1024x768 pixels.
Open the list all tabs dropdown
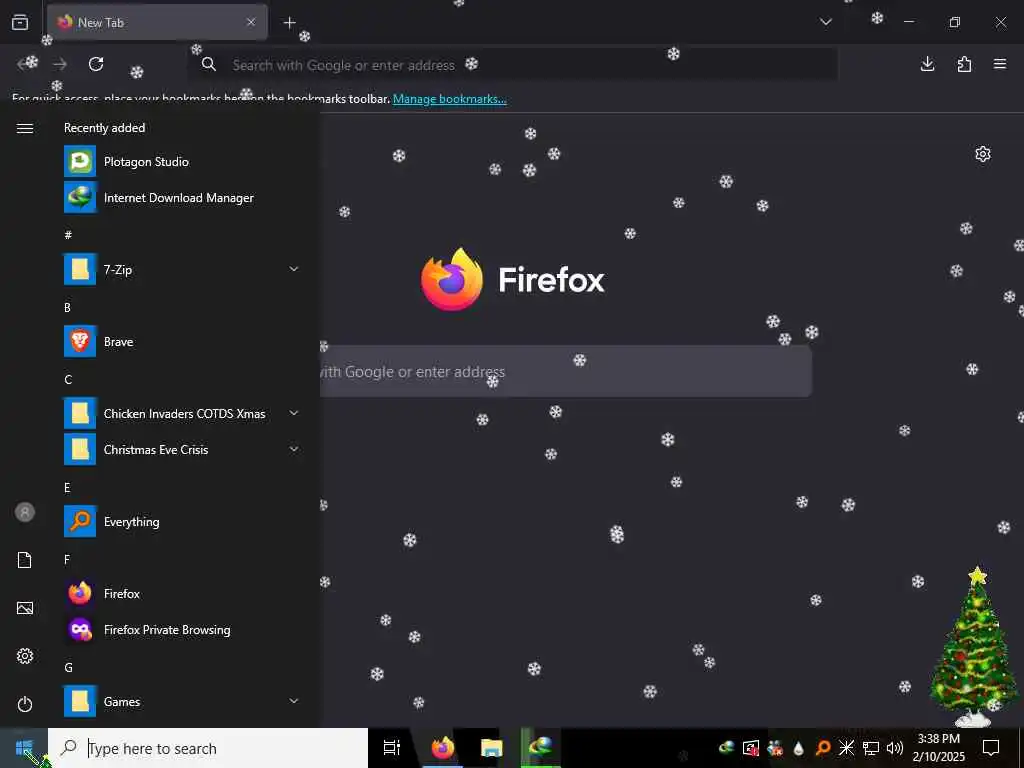[825, 22]
